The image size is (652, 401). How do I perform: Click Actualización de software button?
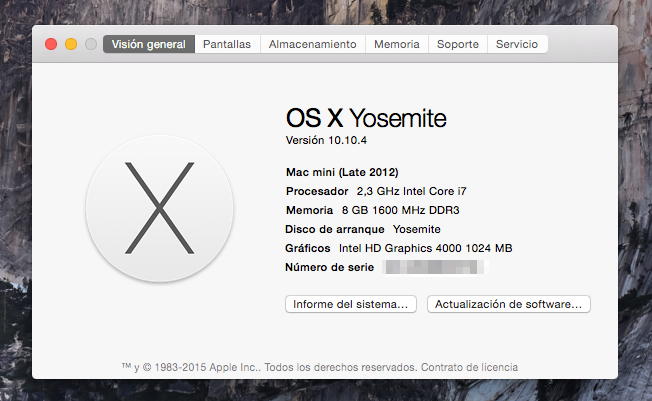click(508, 304)
